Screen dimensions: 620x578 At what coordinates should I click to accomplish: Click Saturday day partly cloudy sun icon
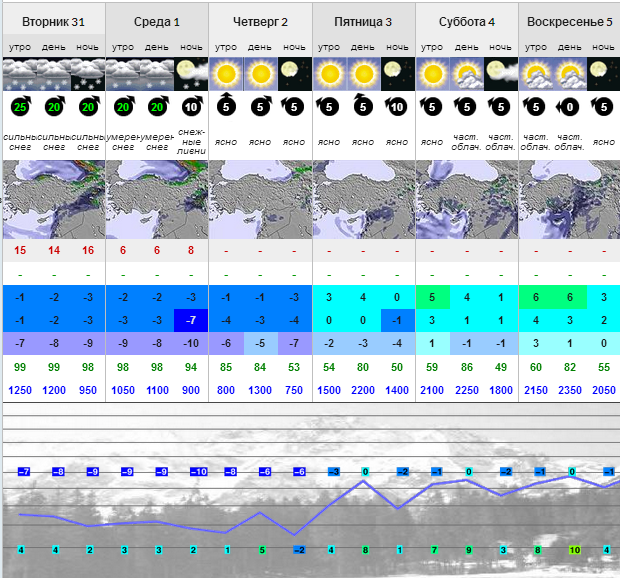click(x=467, y=74)
